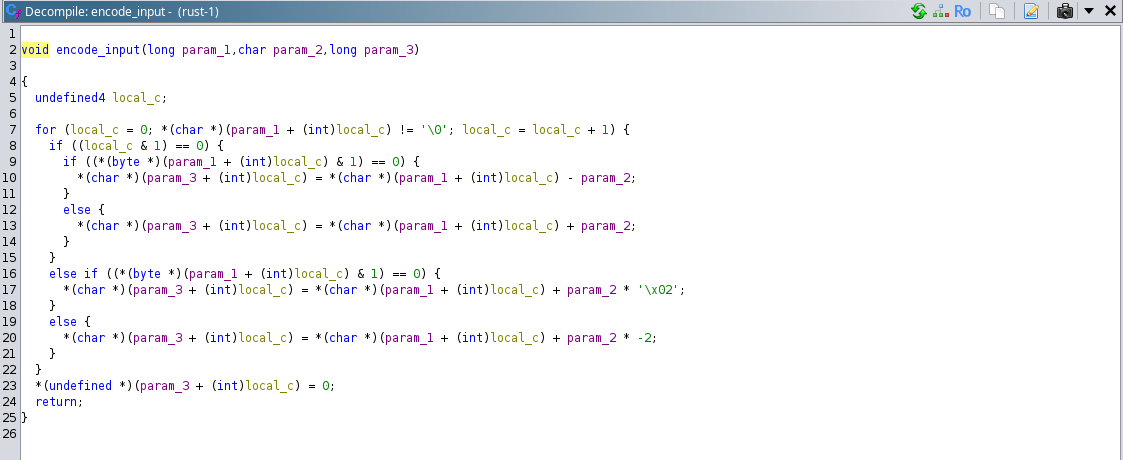
Task: Select param_1 in the function signature
Action: click(x=207, y=50)
